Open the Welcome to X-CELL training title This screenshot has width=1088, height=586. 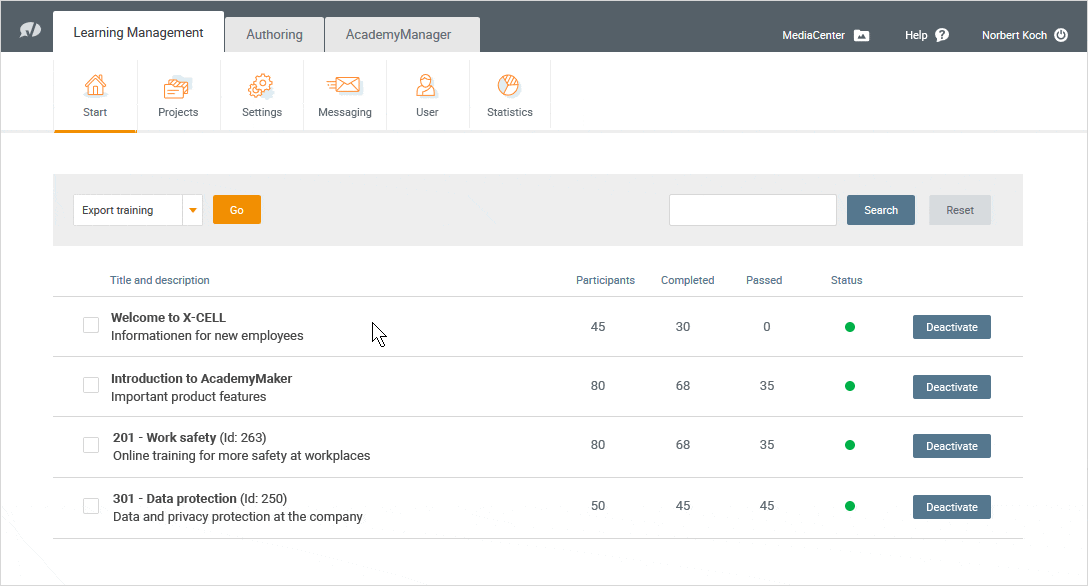pos(169,318)
